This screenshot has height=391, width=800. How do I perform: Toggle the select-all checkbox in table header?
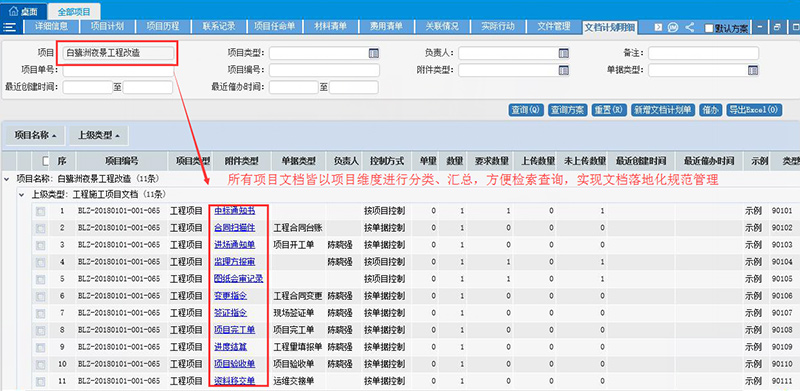46,161
